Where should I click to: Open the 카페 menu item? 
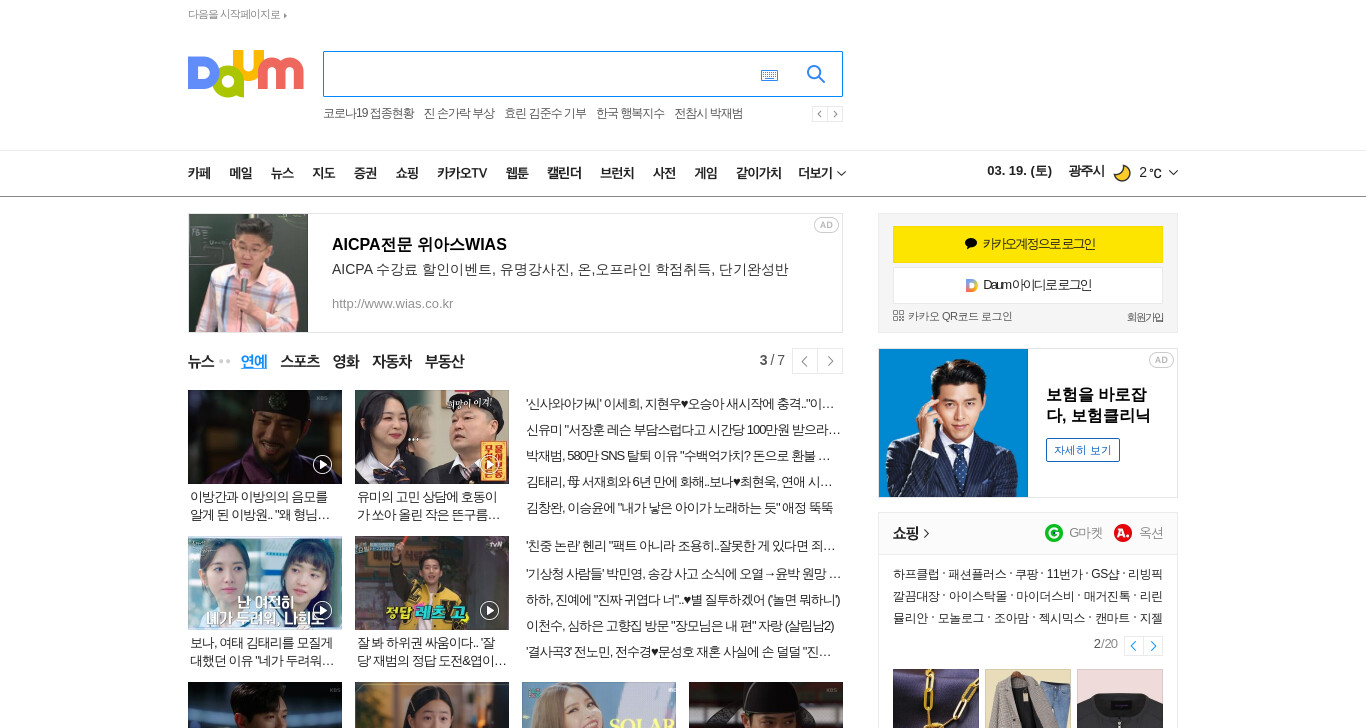coord(199,173)
